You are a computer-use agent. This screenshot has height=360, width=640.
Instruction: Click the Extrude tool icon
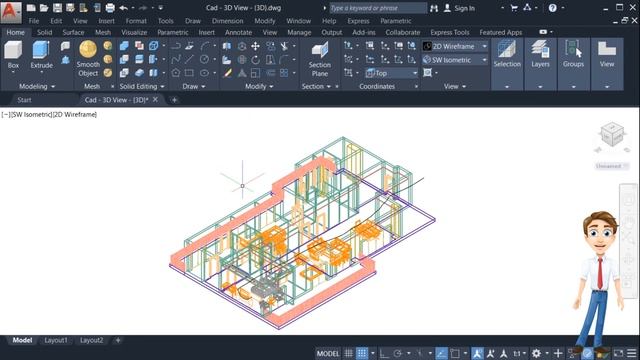click(41, 50)
